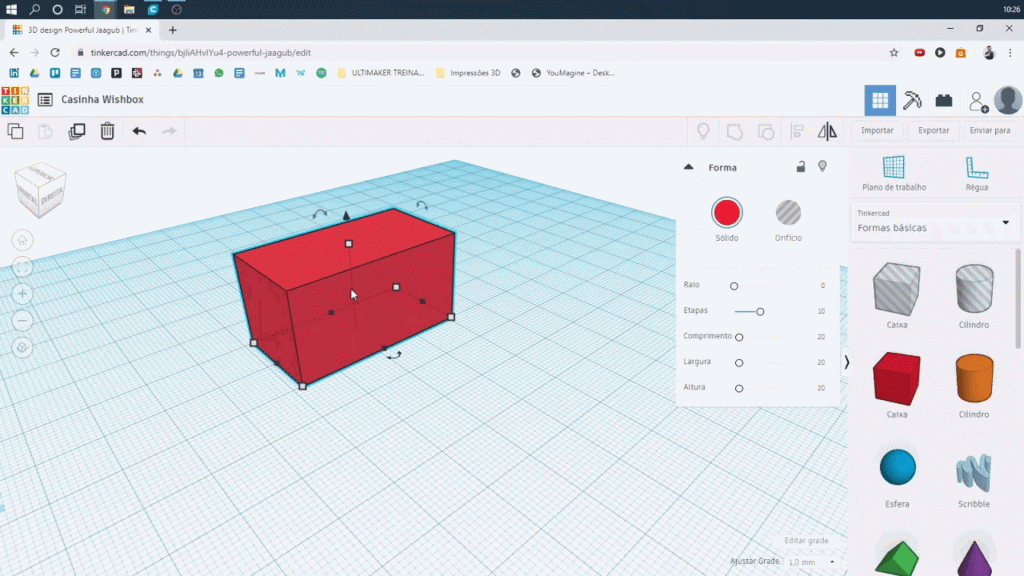Pick the blue Esfera shape

coord(897,468)
